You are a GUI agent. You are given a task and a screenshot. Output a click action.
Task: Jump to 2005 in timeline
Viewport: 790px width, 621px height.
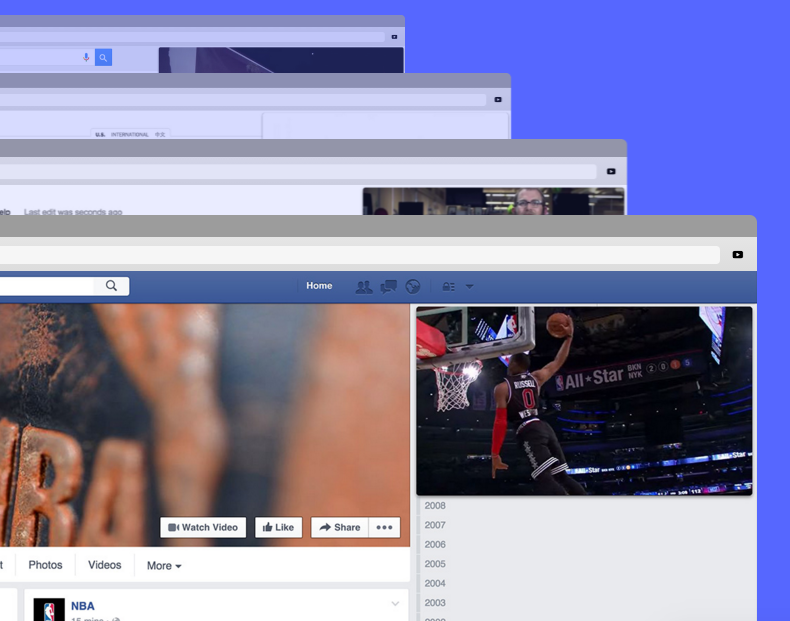tap(435, 564)
